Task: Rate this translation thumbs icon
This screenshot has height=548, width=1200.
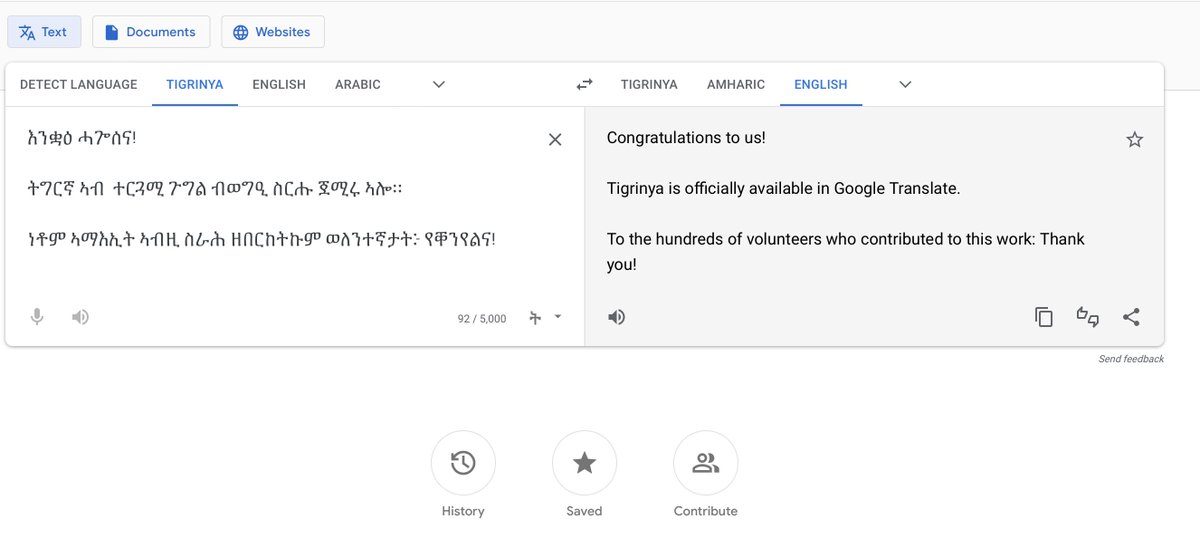Action: coord(1087,317)
